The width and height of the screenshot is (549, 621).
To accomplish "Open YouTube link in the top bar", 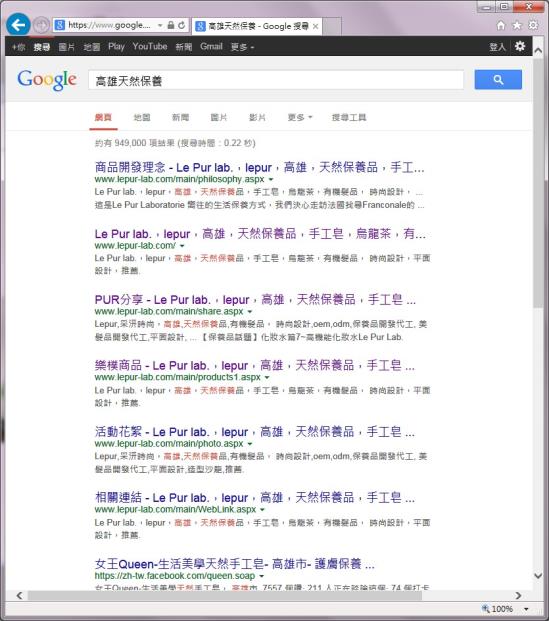I will coord(150,46).
